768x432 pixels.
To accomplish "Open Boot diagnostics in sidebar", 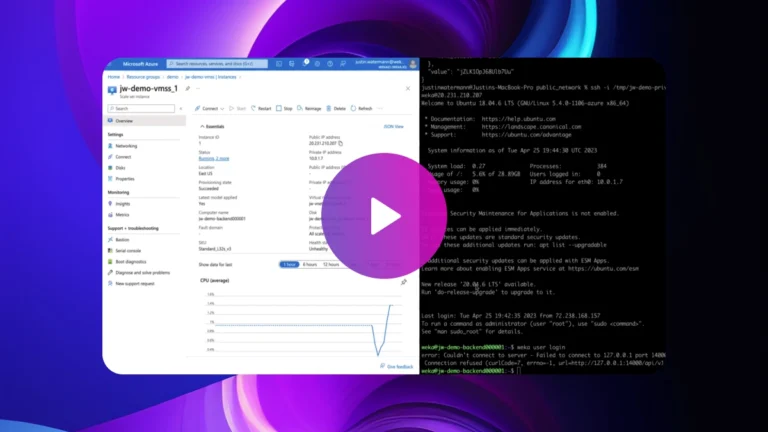I will coord(130,262).
